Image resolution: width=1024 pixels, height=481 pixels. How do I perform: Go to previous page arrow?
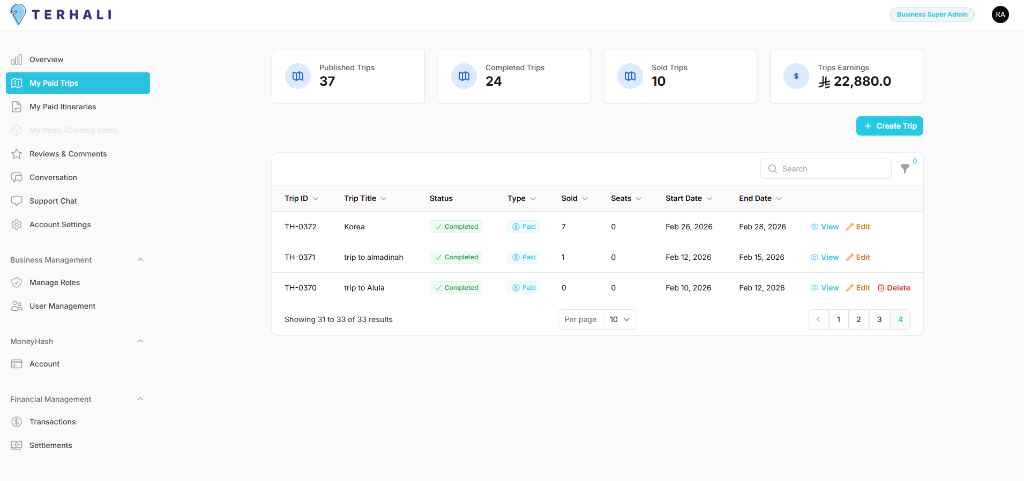tap(818, 320)
